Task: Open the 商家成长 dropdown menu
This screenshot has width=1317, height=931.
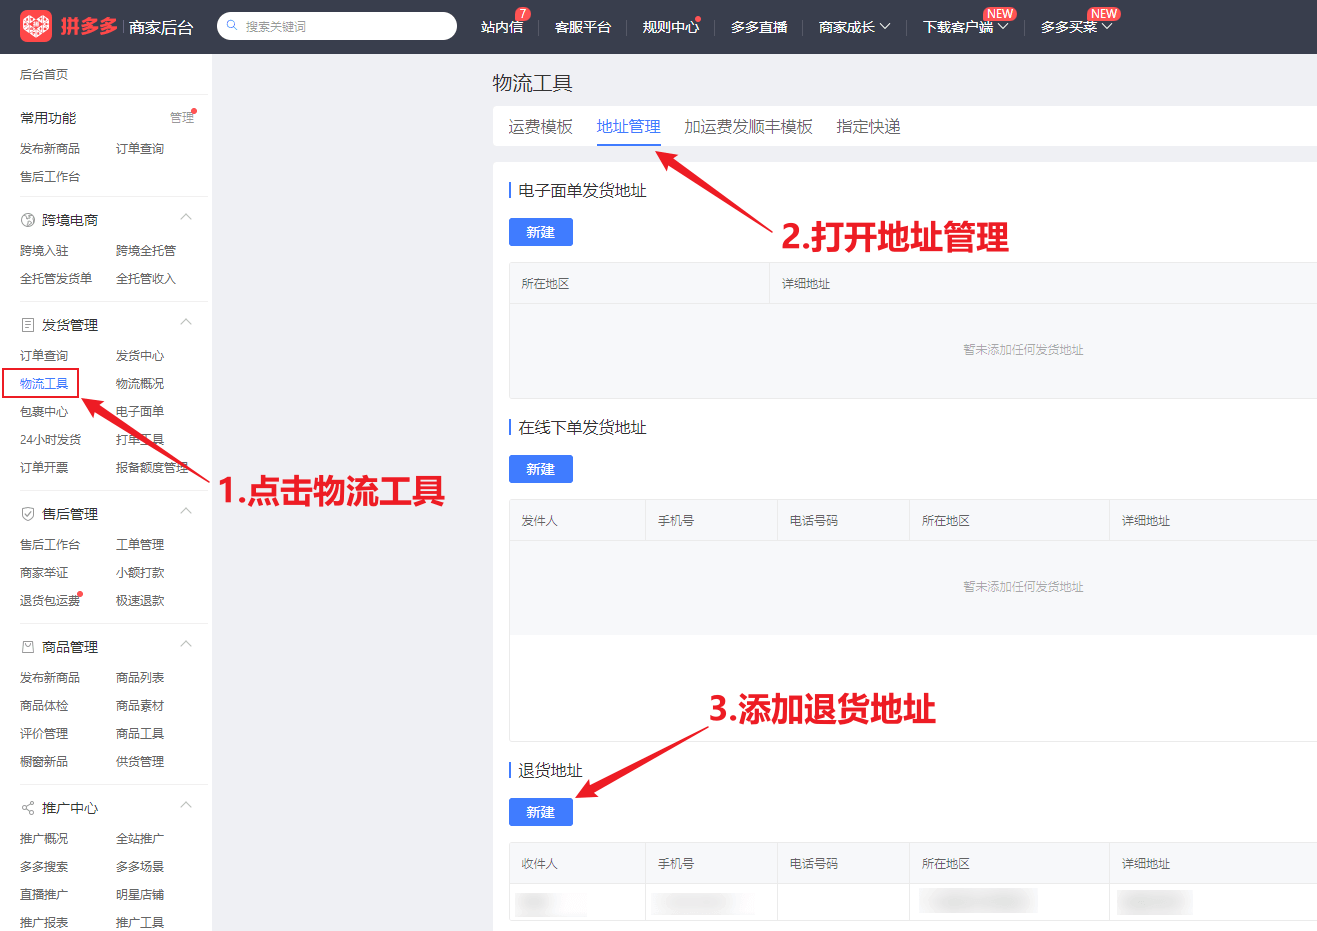Action: click(x=854, y=27)
